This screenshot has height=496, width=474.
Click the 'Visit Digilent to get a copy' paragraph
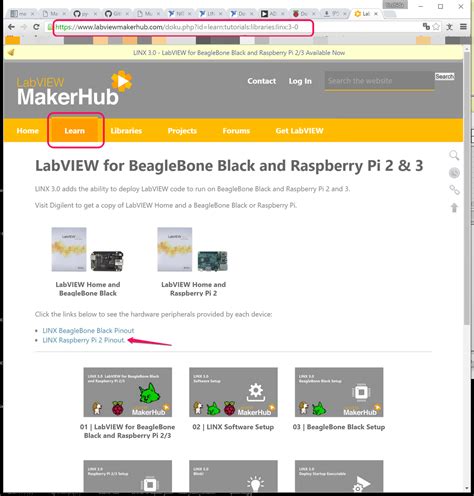(x=166, y=205)
